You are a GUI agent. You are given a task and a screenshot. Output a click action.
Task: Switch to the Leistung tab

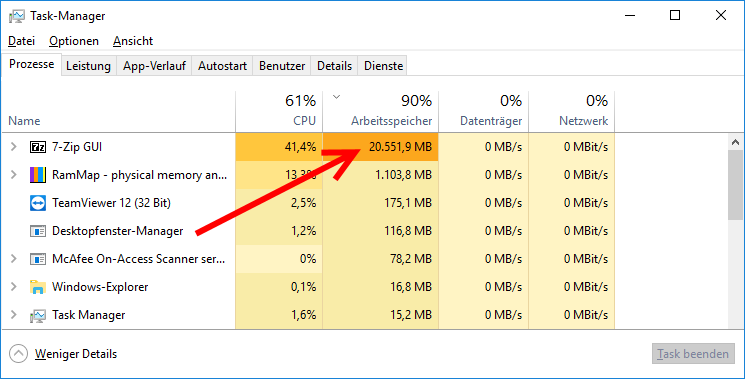click(88, 66)
